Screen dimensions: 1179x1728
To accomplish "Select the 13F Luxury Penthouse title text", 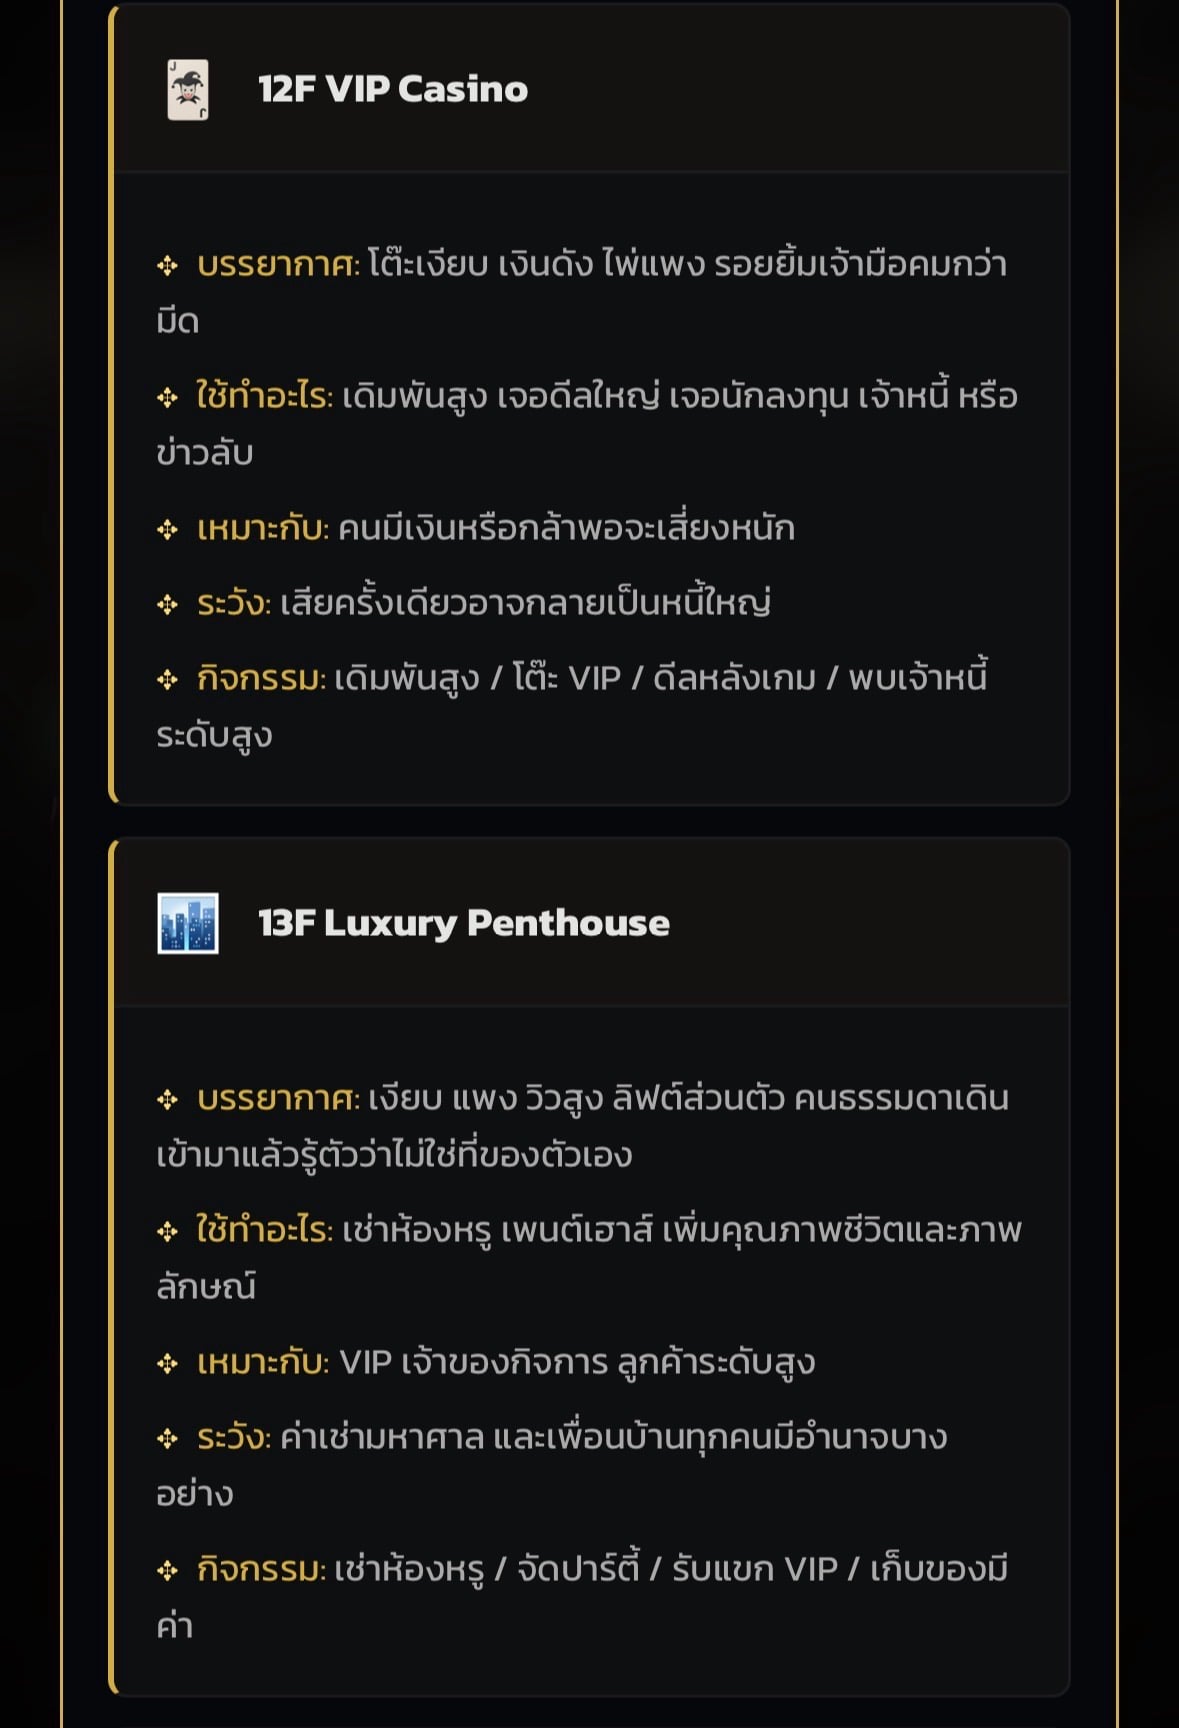I will [x=464, y=923].
